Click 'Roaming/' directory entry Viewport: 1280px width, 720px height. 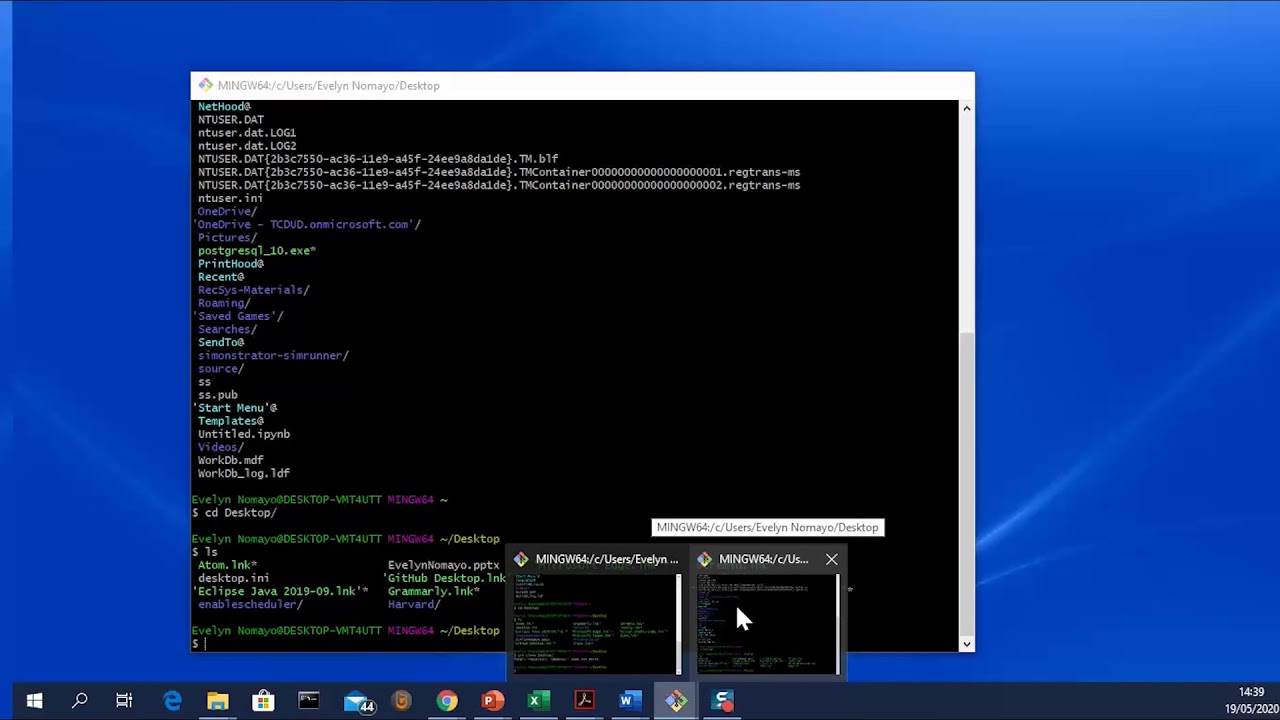[x=224, y=303]
